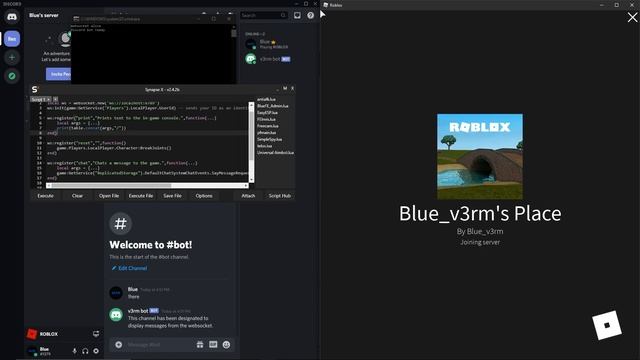The image size is (640, 360).
Task: Open the Script Hub in Synapse X
Action: coord(280,196)
